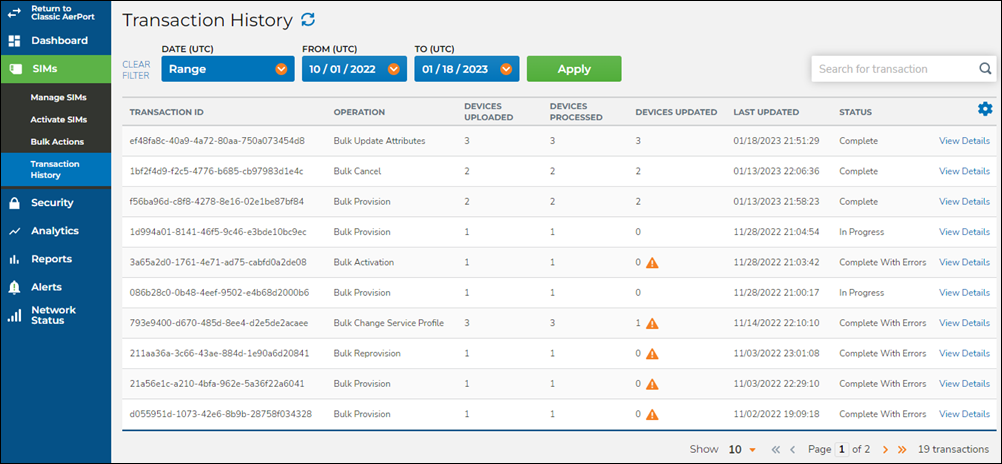Click the Transaction ID column header
The height and width of the screenshot is (464, 1002).
tap(167, 112)
